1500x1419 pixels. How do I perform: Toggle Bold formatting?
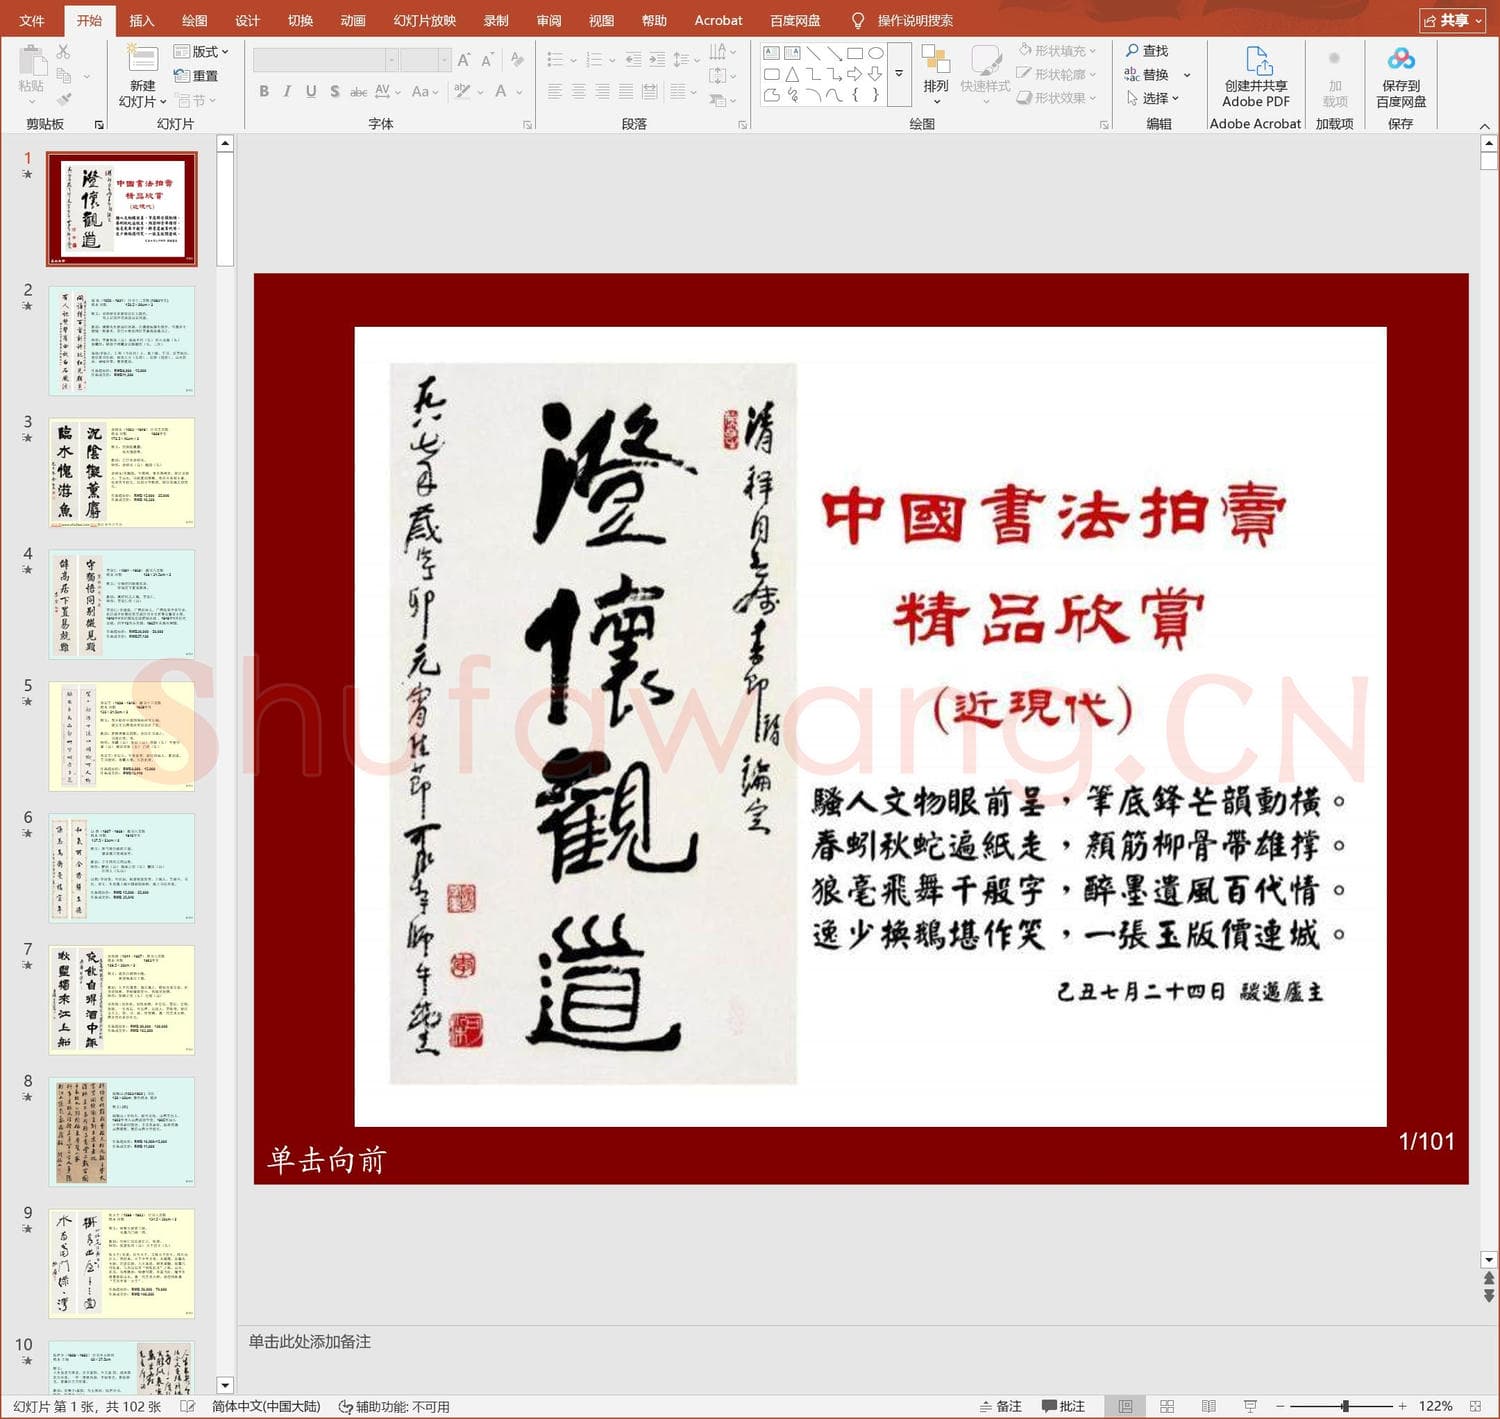(x=264, y=91)
